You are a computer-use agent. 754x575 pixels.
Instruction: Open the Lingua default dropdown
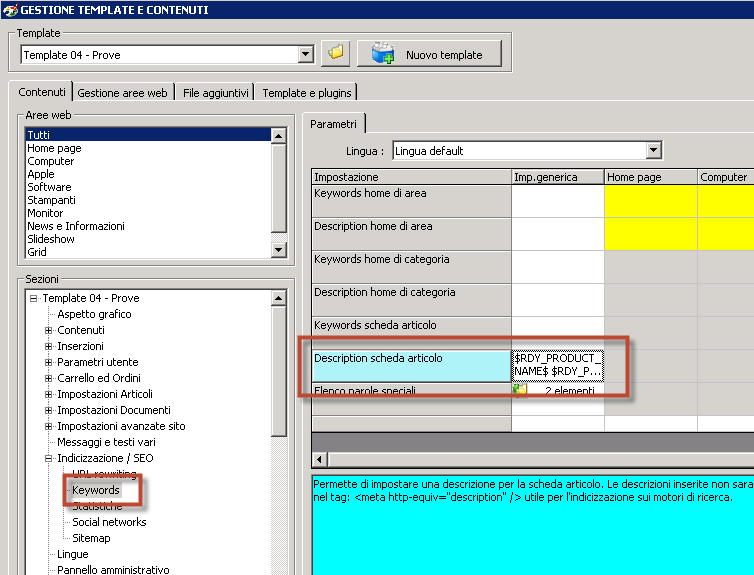tap(653, 150)
